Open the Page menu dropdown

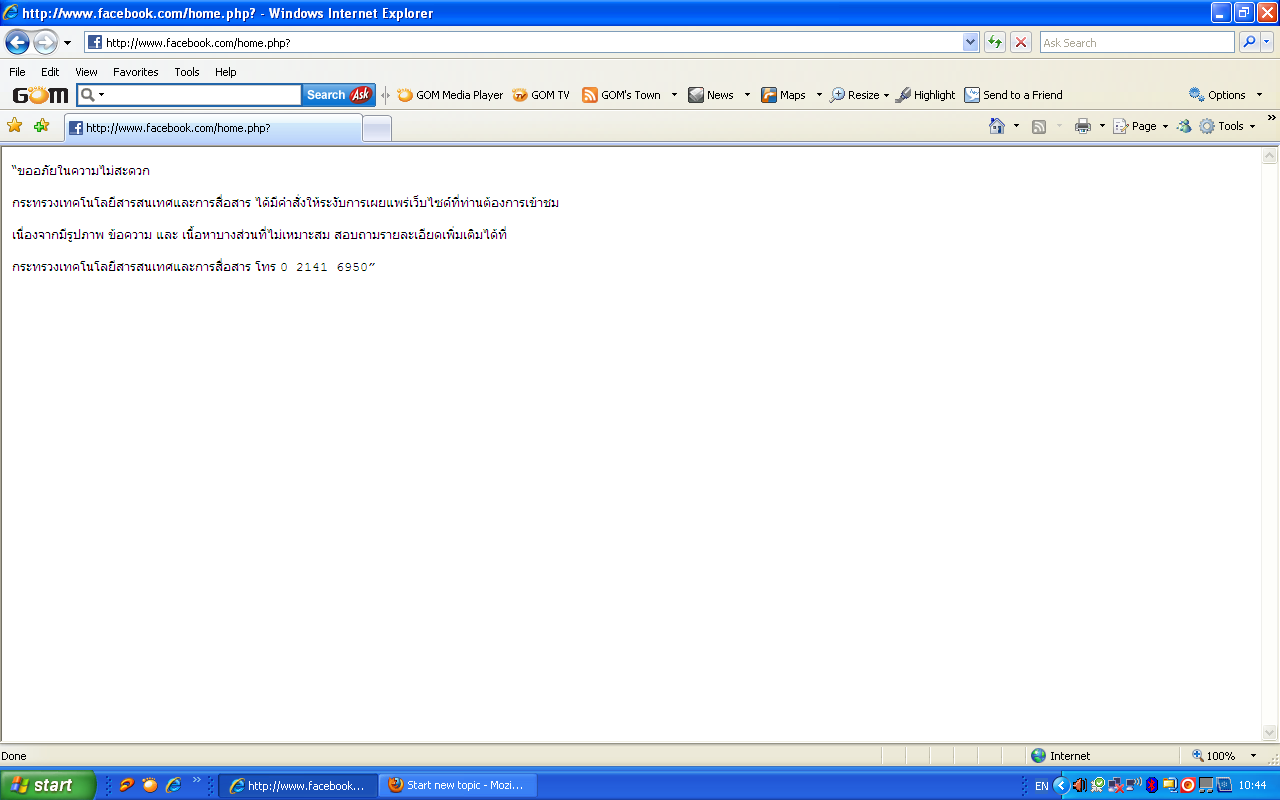point(1142,126)
